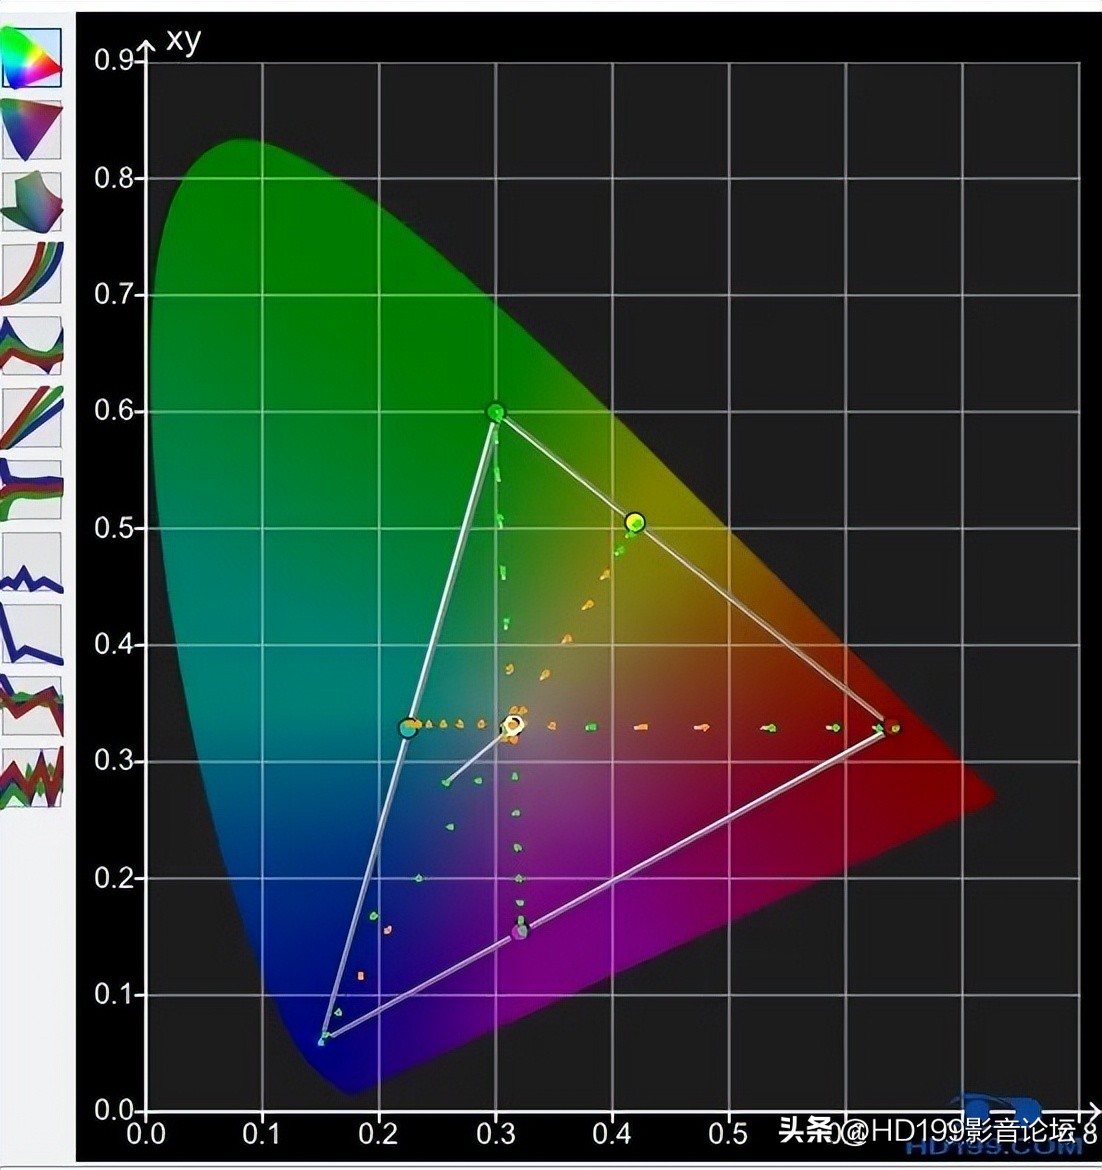
Task: Select the diagonal RGB lines chart icon
Action: click(32, 417)
